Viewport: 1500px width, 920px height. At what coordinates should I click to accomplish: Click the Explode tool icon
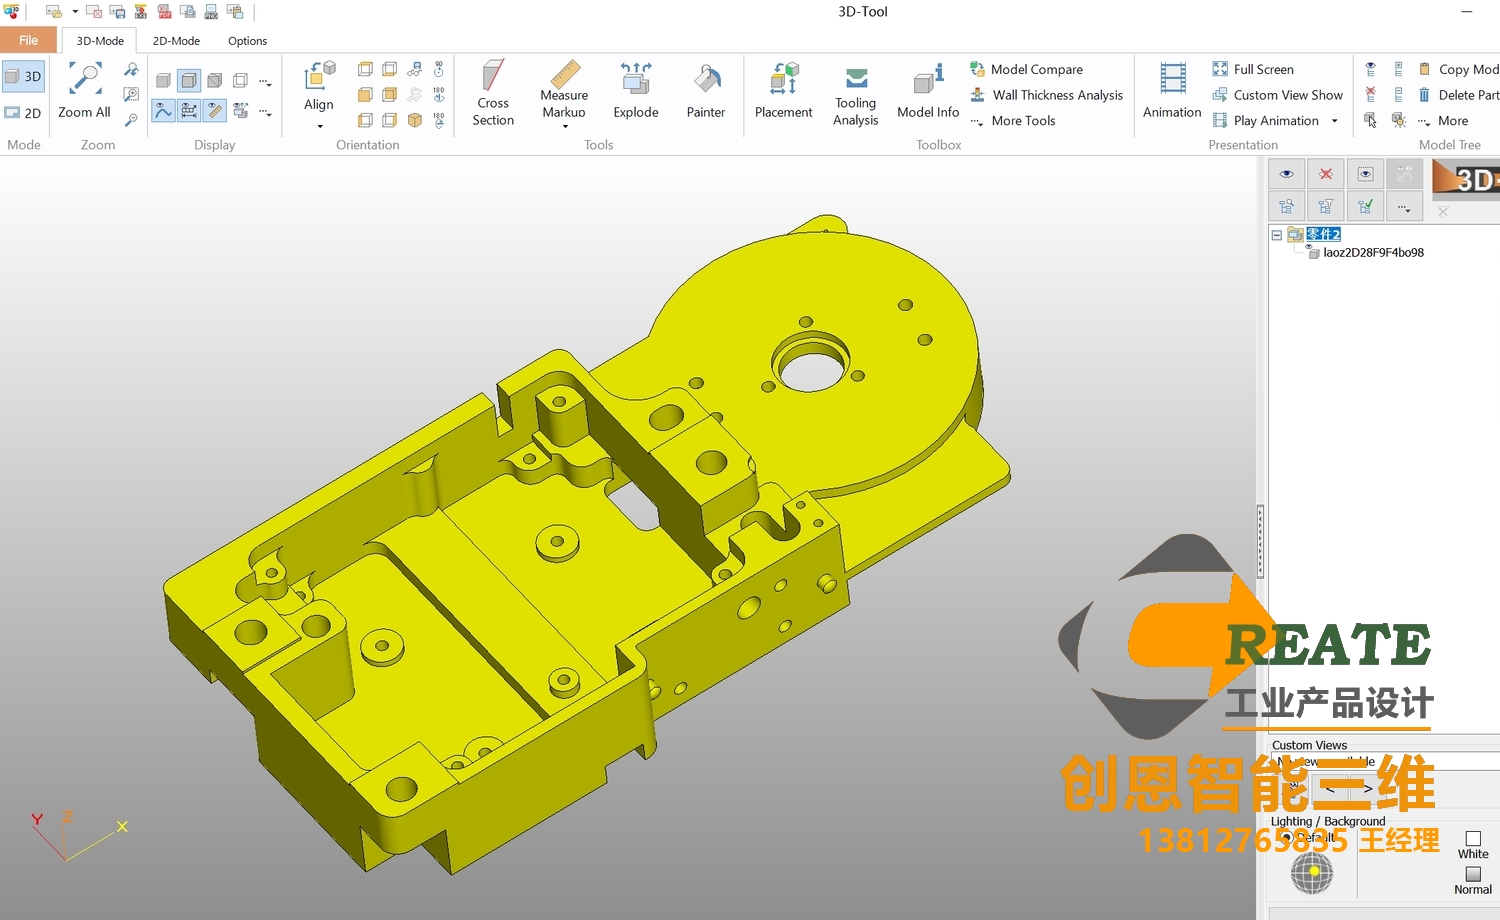[635, 80]
